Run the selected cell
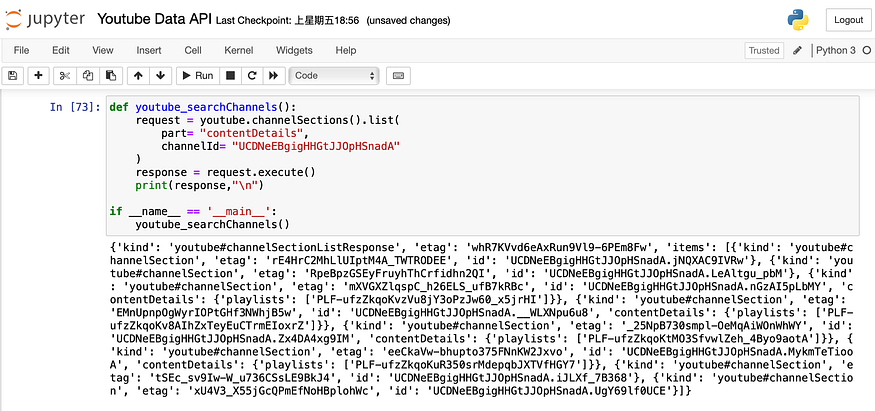 pyautogui.click(x=198, y=76)
